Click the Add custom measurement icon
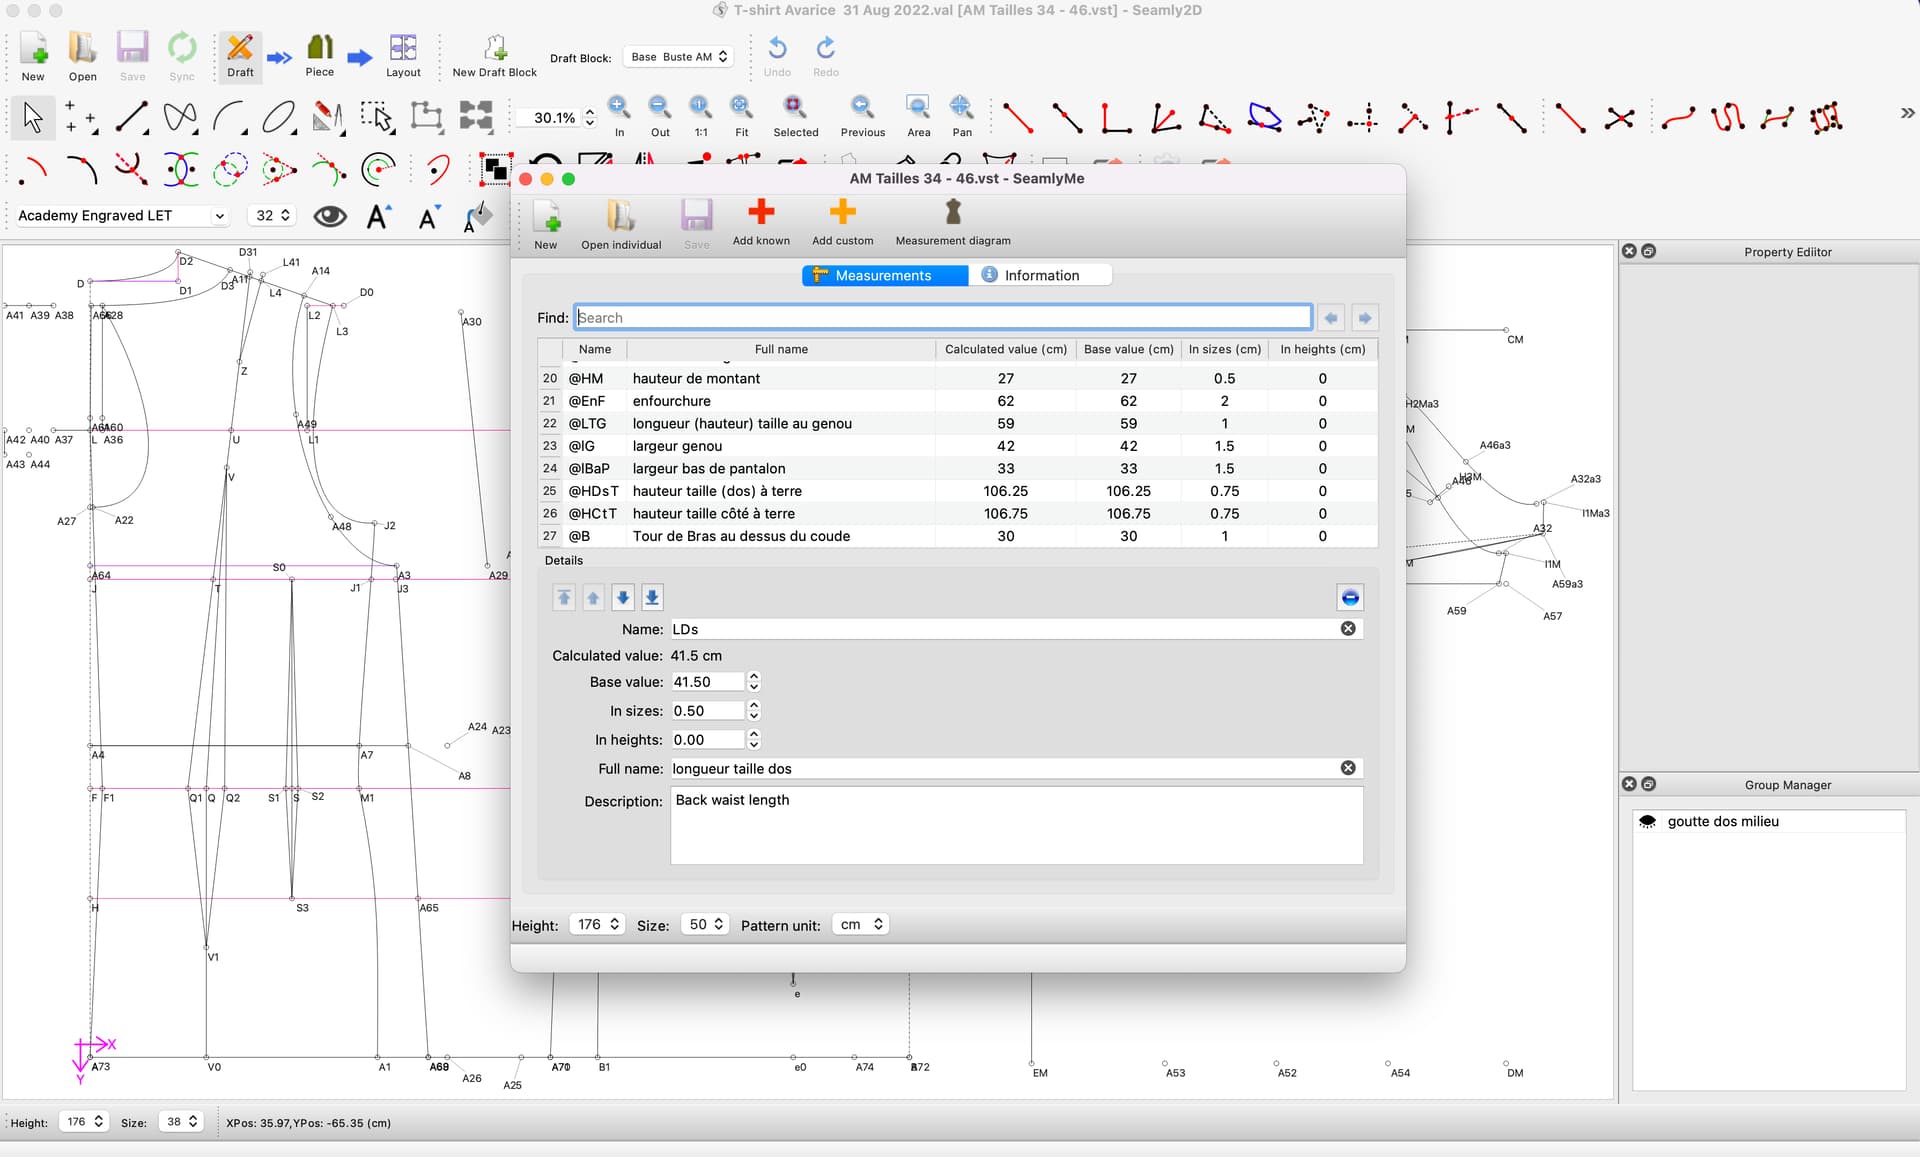The height and width of the screenshot is (1157, 1920). pos(842,213)
